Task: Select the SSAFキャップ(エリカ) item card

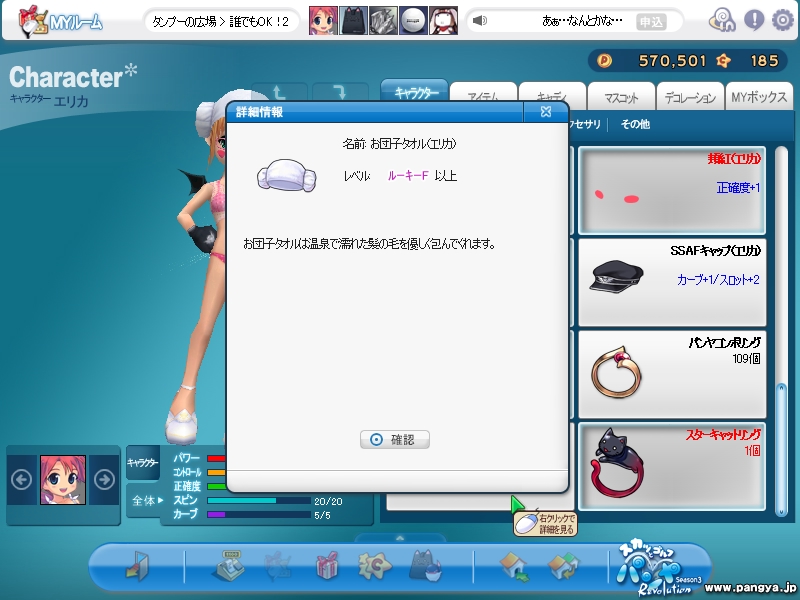Action: click(672, 282)
